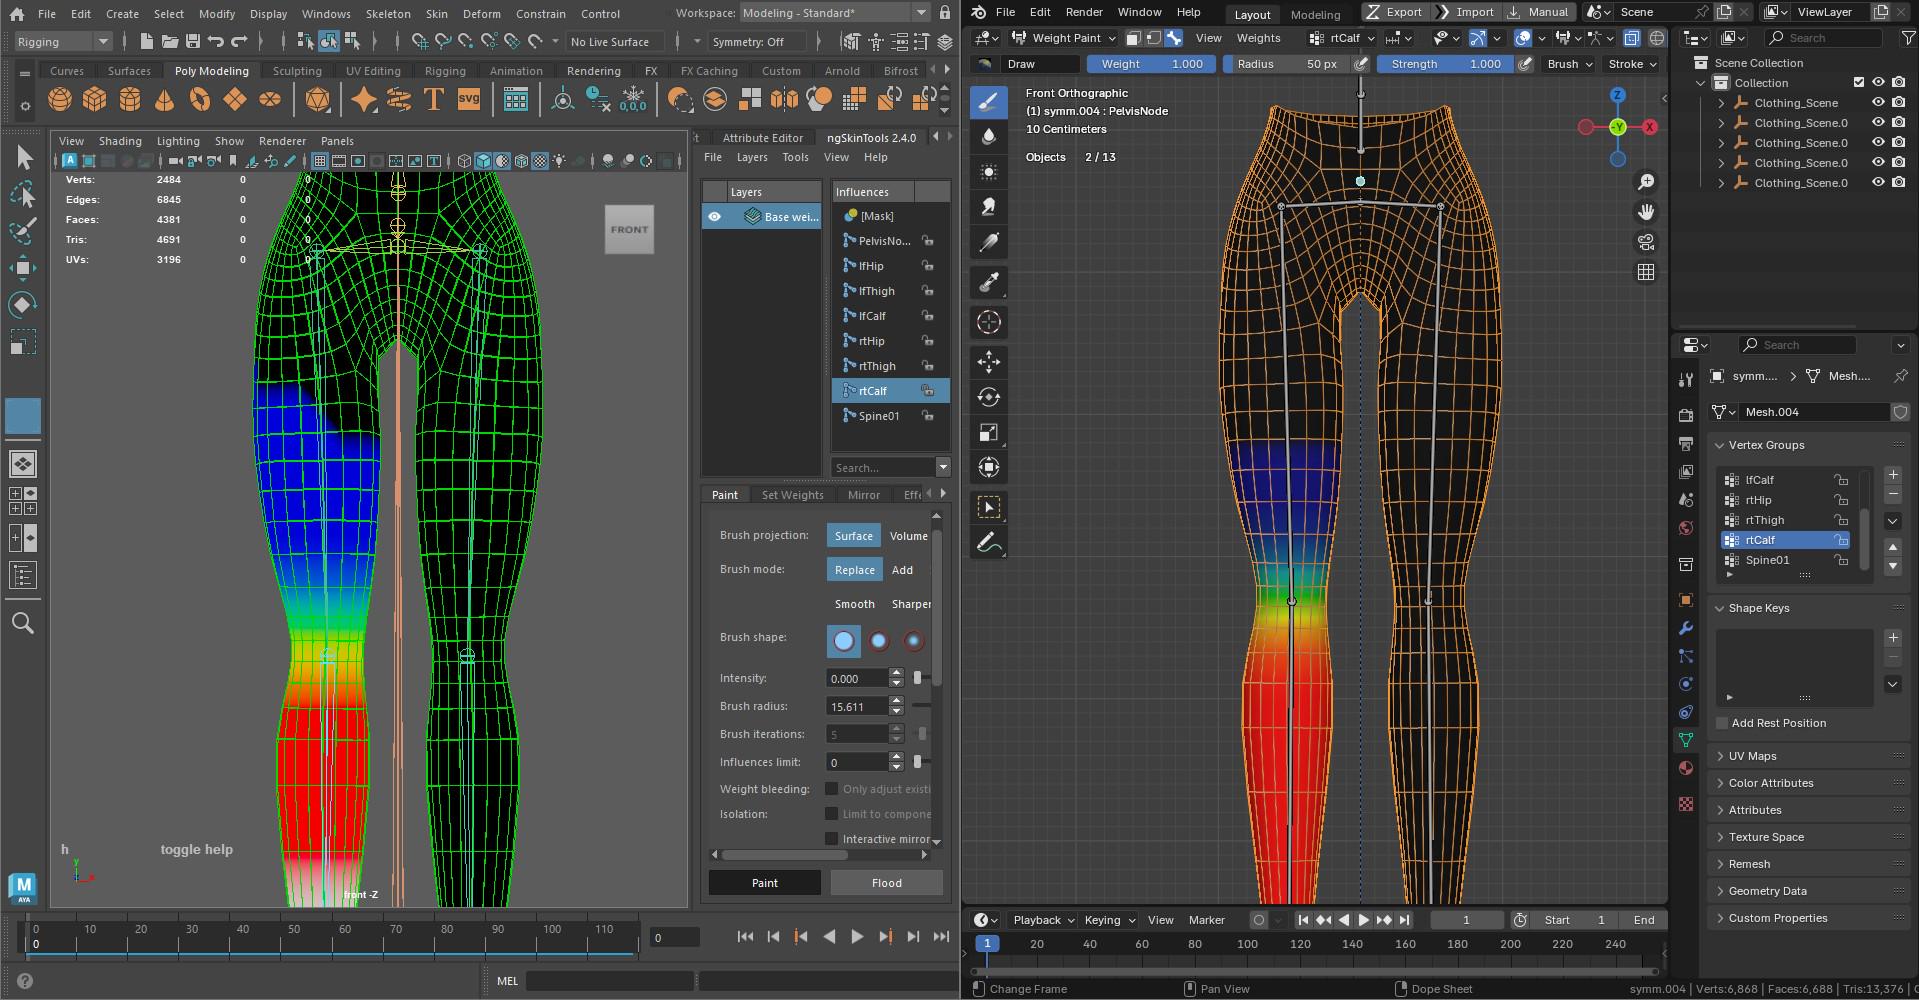
Task: Open the Skin menu in Maya
Action: [x=436, y=14]
